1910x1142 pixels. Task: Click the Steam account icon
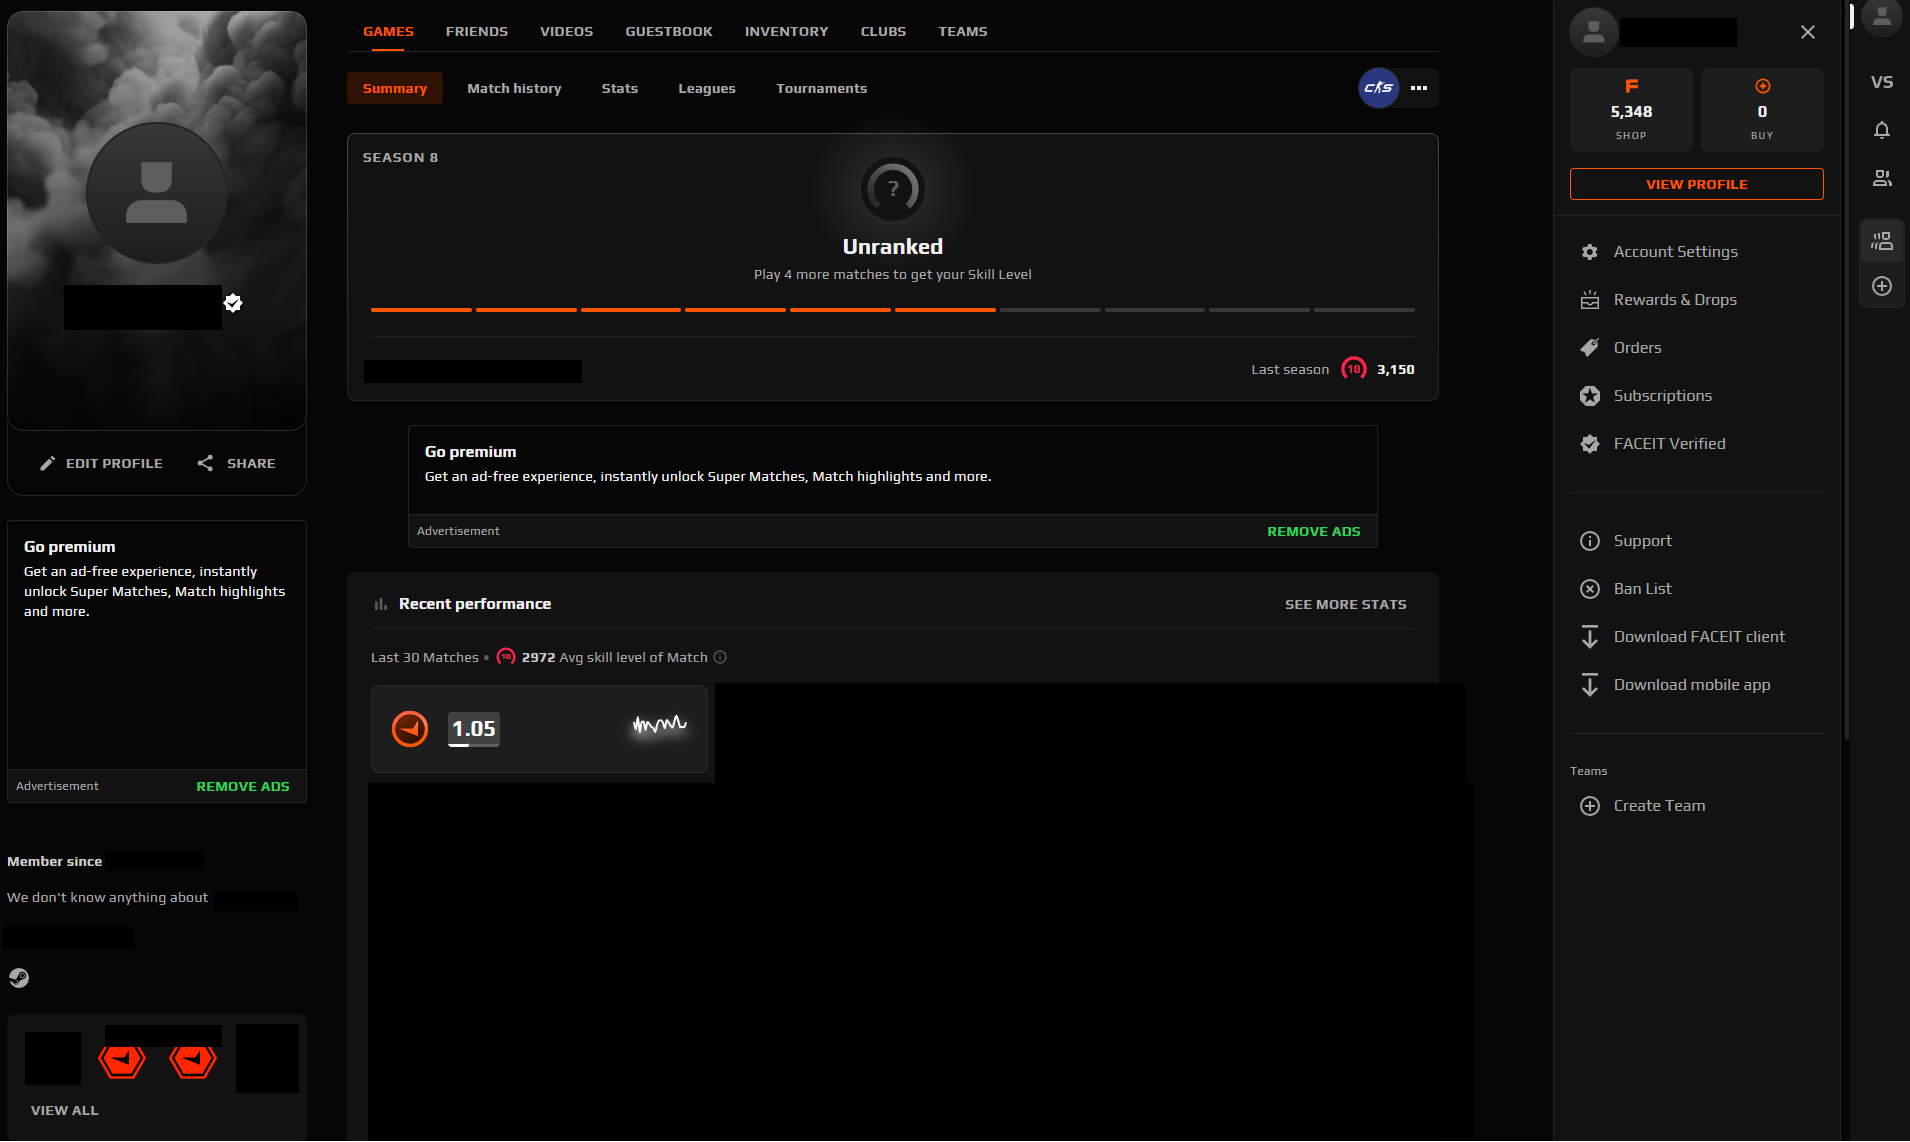[19, 978]
